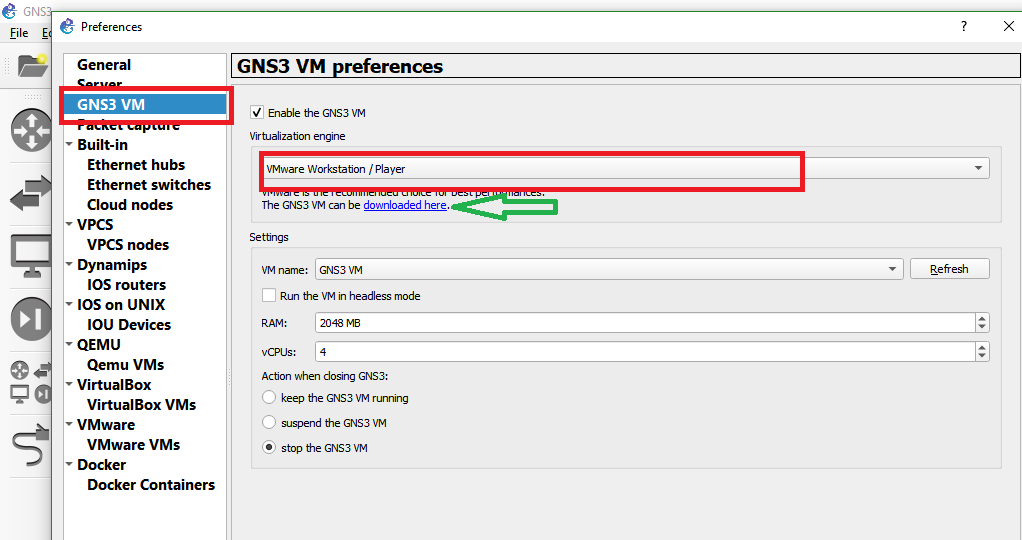1022x540 pixels.
Task: Browse routers device icon
Action: [31, 130]
